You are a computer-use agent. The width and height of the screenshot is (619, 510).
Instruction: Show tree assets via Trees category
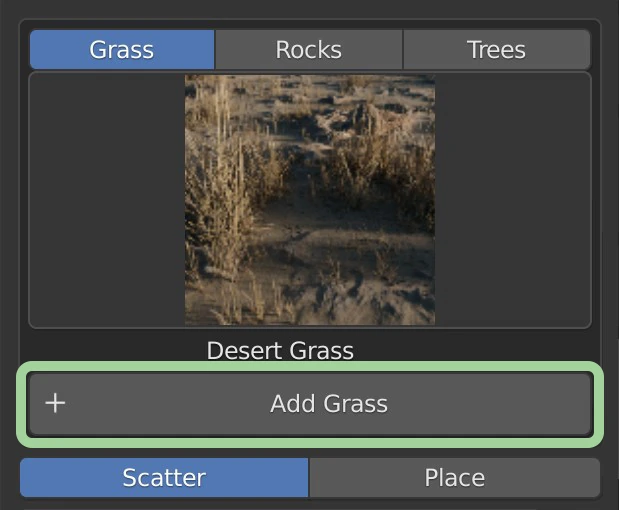pos(496,49)
